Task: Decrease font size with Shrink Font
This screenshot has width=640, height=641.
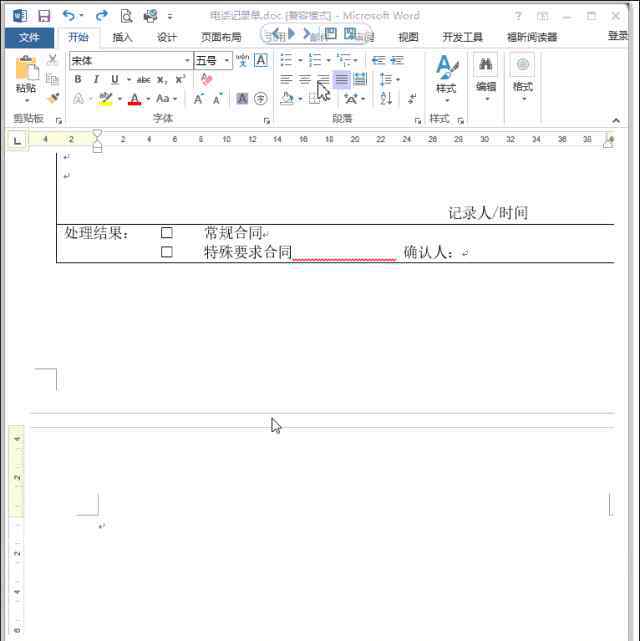Action: [217, 99]
